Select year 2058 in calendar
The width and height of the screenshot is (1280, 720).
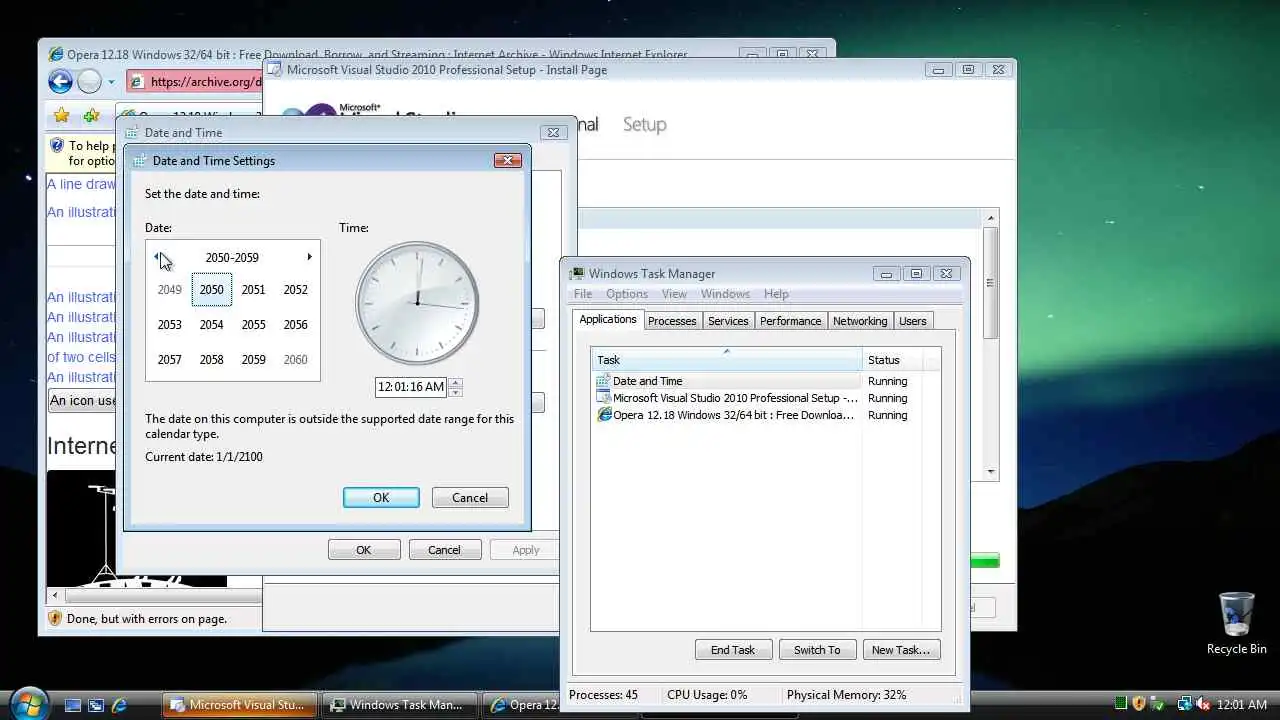click(212, 360)
